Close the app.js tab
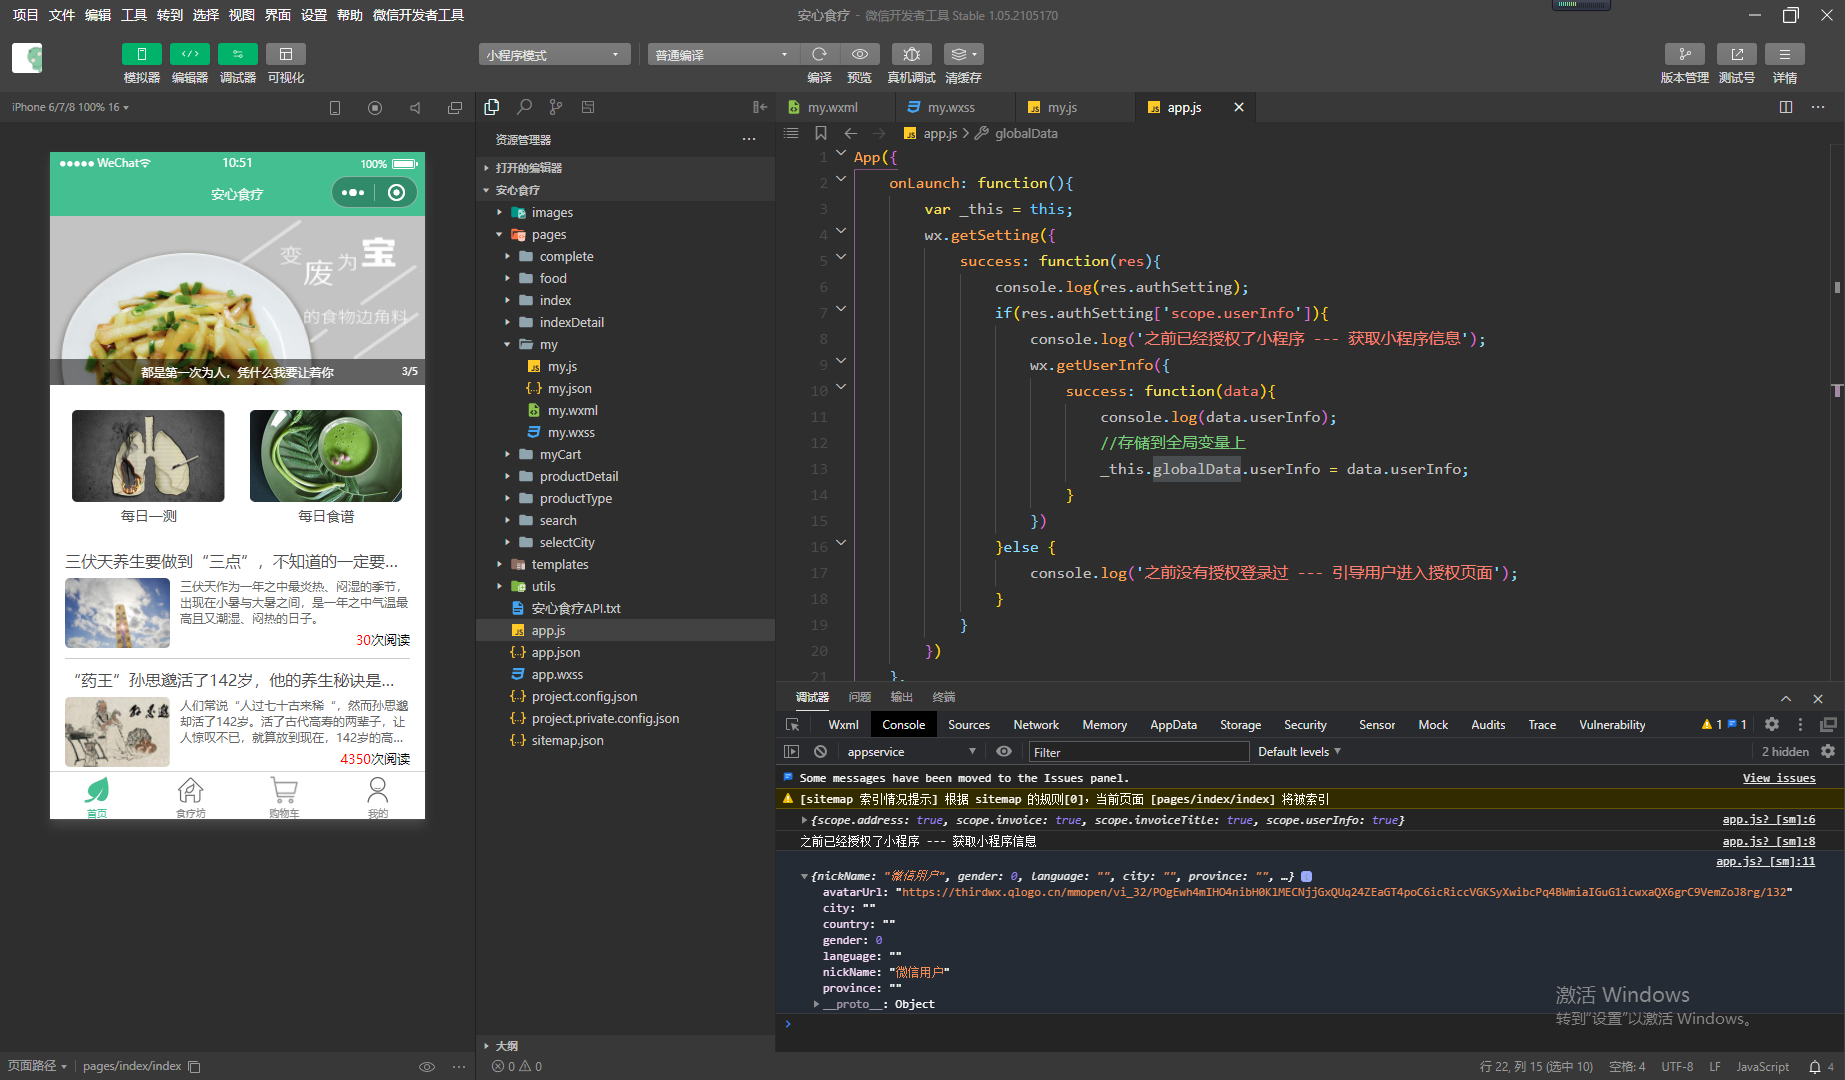 tap(1239, 107)
